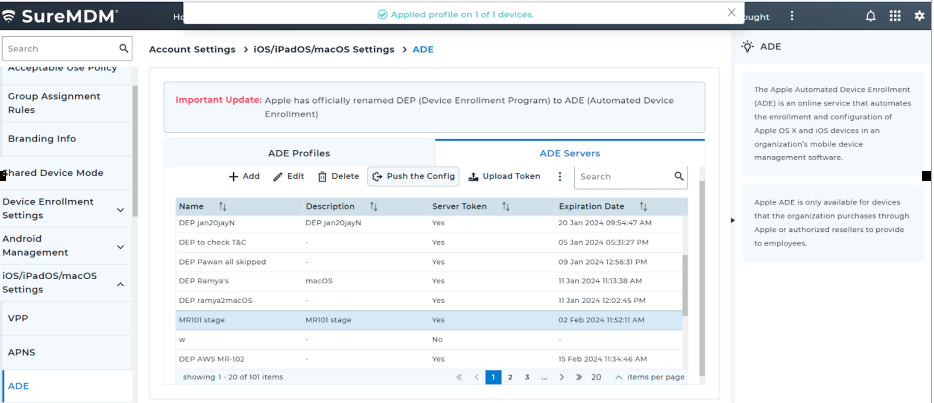Click iOS/iPadOS/macOS Settings breadcrumb link
Viewport: 934px width, 403px height.
click(x=324, y=49)
